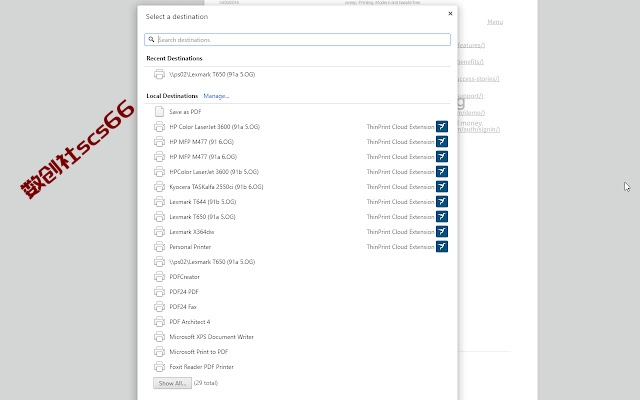Click ThinPrint icon for HP Color LaserJet 3600 (91a)
640x400 pixels.
442,127
